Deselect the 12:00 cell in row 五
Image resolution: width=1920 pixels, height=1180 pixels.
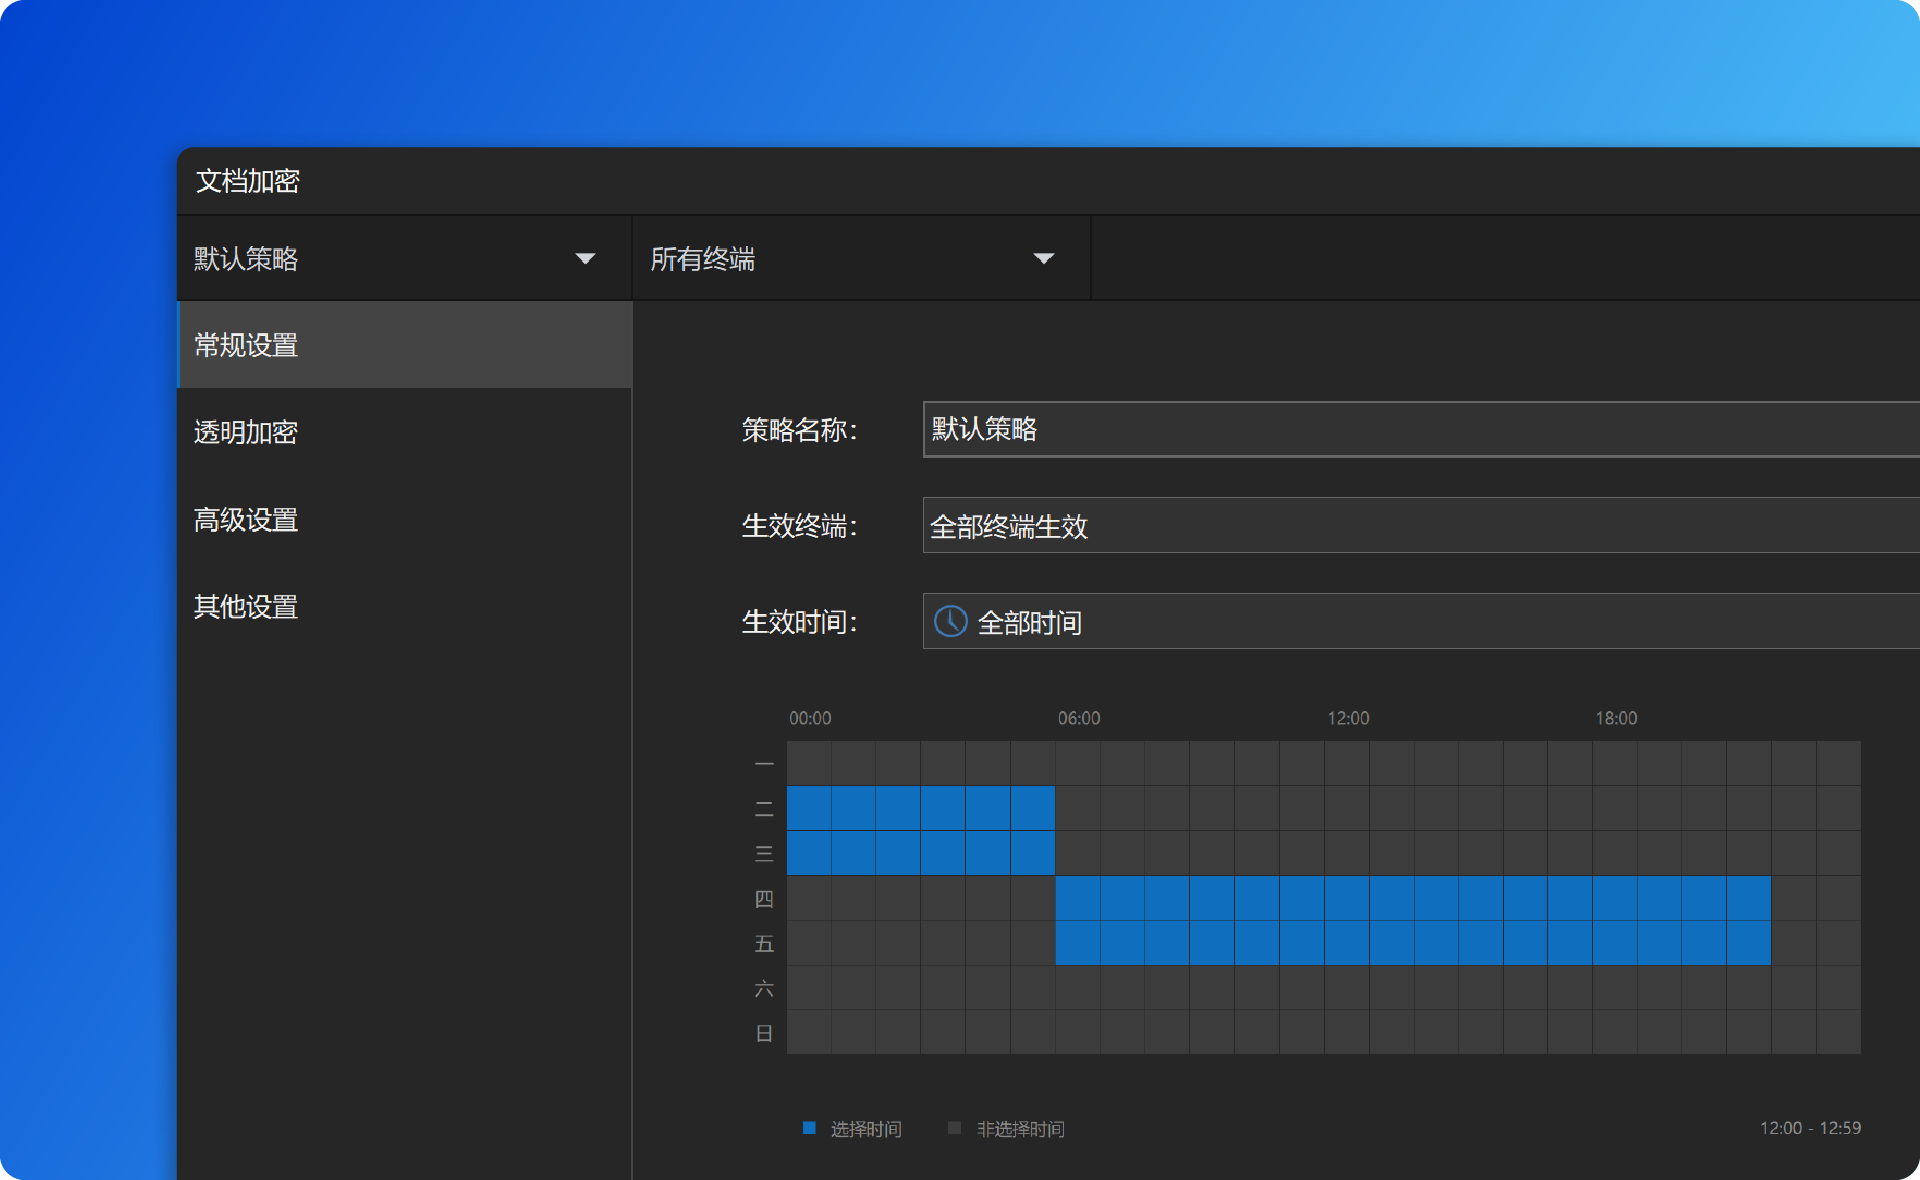1347,943
